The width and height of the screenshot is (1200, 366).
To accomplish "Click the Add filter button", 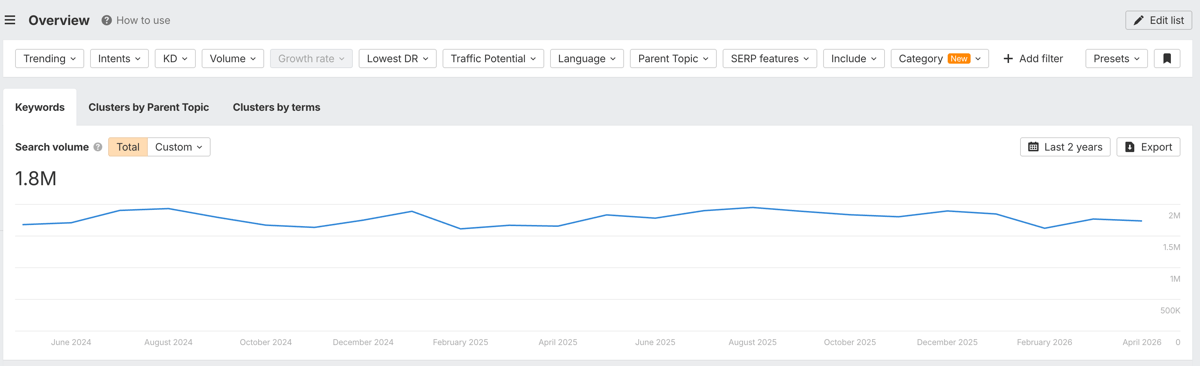I will pos(1033,59).
